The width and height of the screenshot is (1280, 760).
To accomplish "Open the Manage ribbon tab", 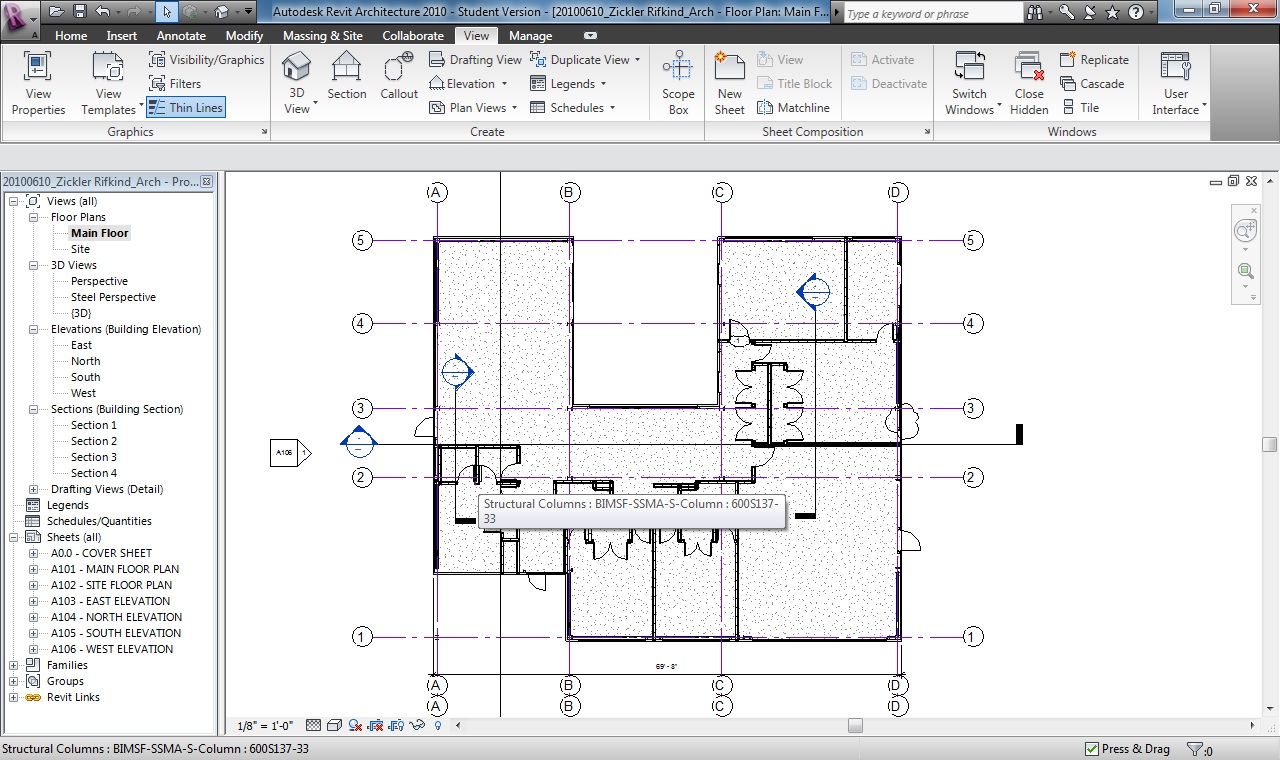I will point(530,36).
